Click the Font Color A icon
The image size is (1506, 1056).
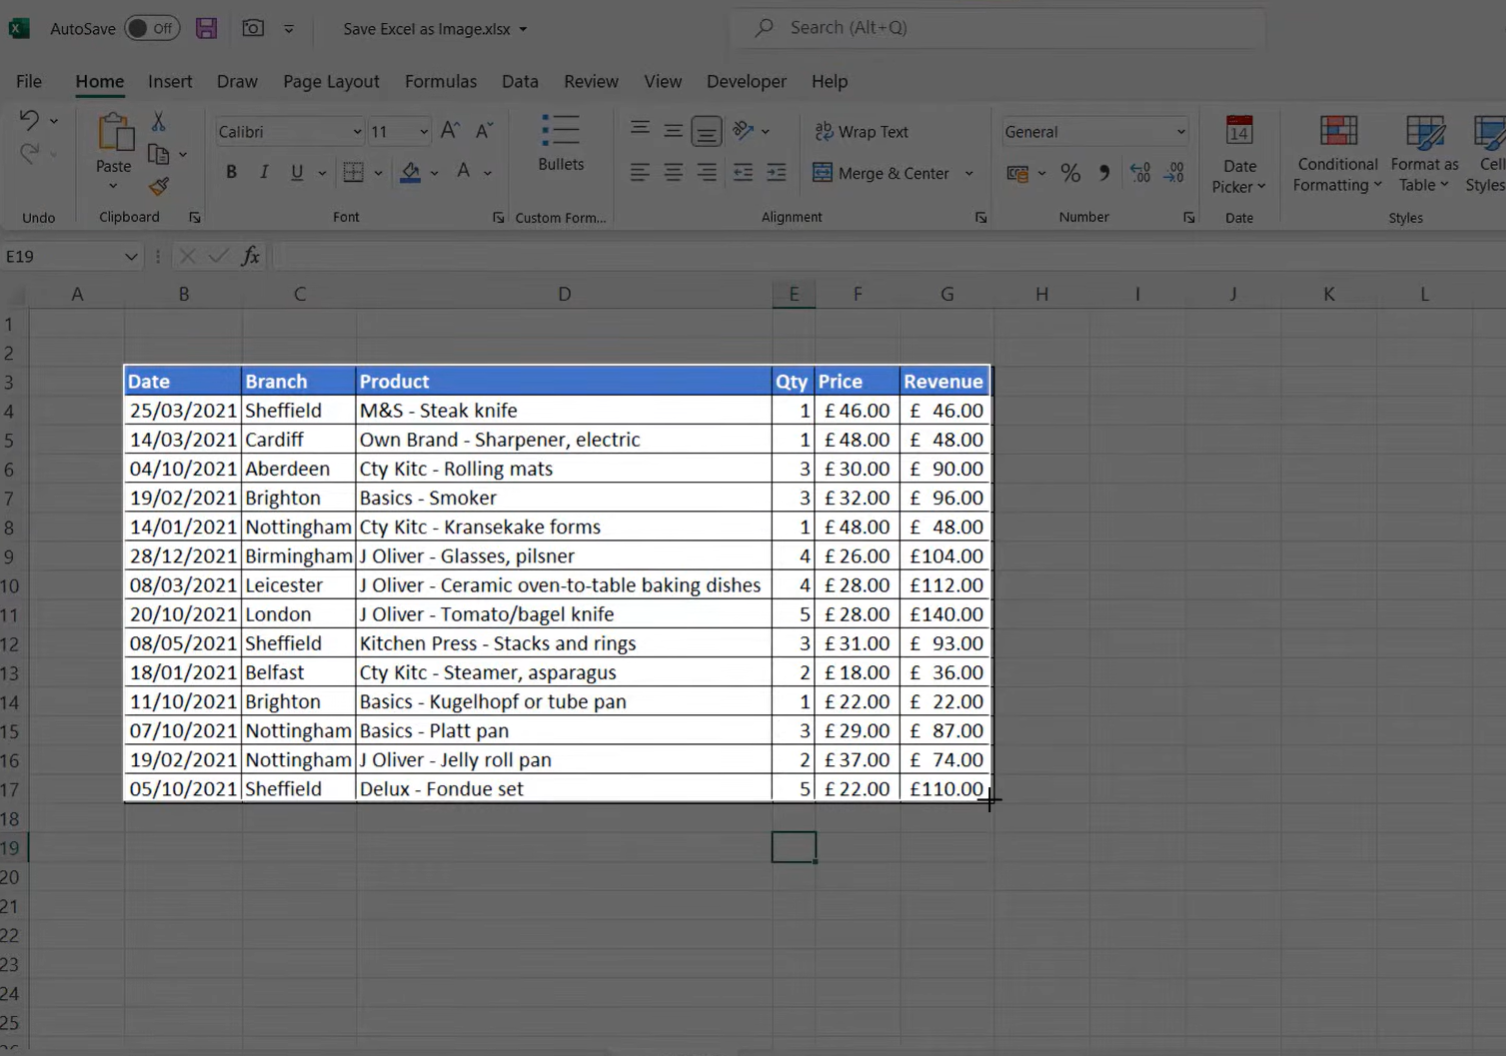tap(463, 172)
